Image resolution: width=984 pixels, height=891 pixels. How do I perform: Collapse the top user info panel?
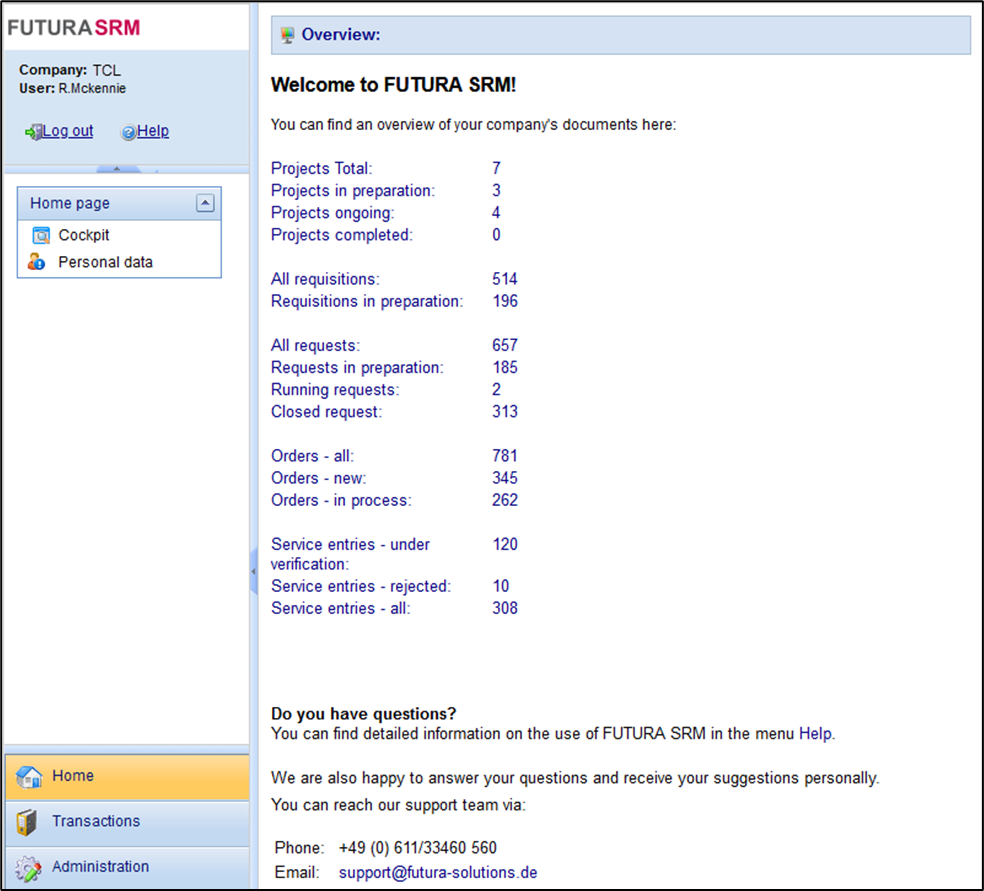tap(116, 169)
